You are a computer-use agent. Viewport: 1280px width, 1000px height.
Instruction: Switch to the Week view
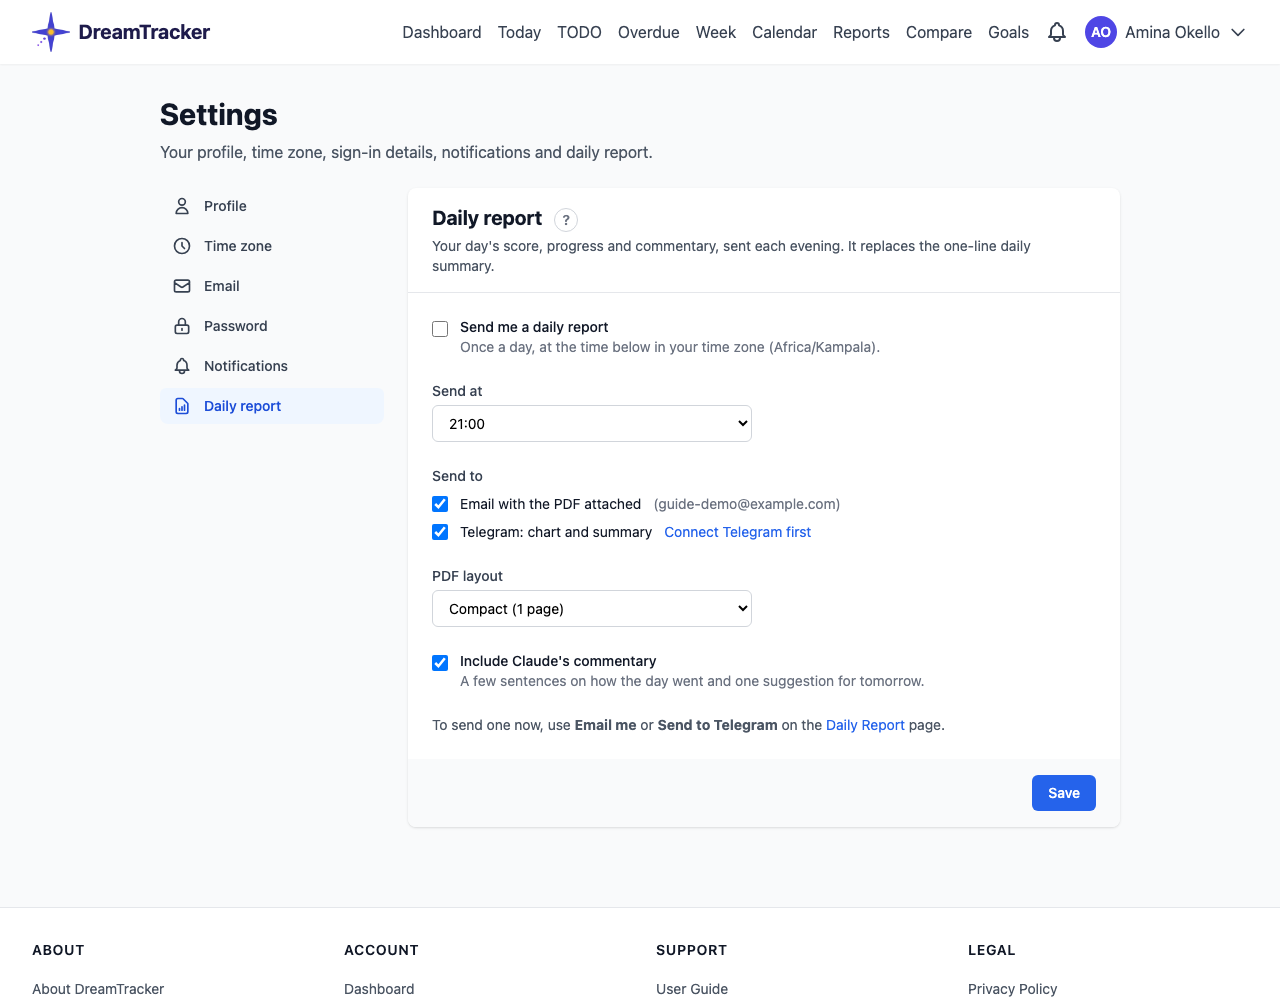716,32
